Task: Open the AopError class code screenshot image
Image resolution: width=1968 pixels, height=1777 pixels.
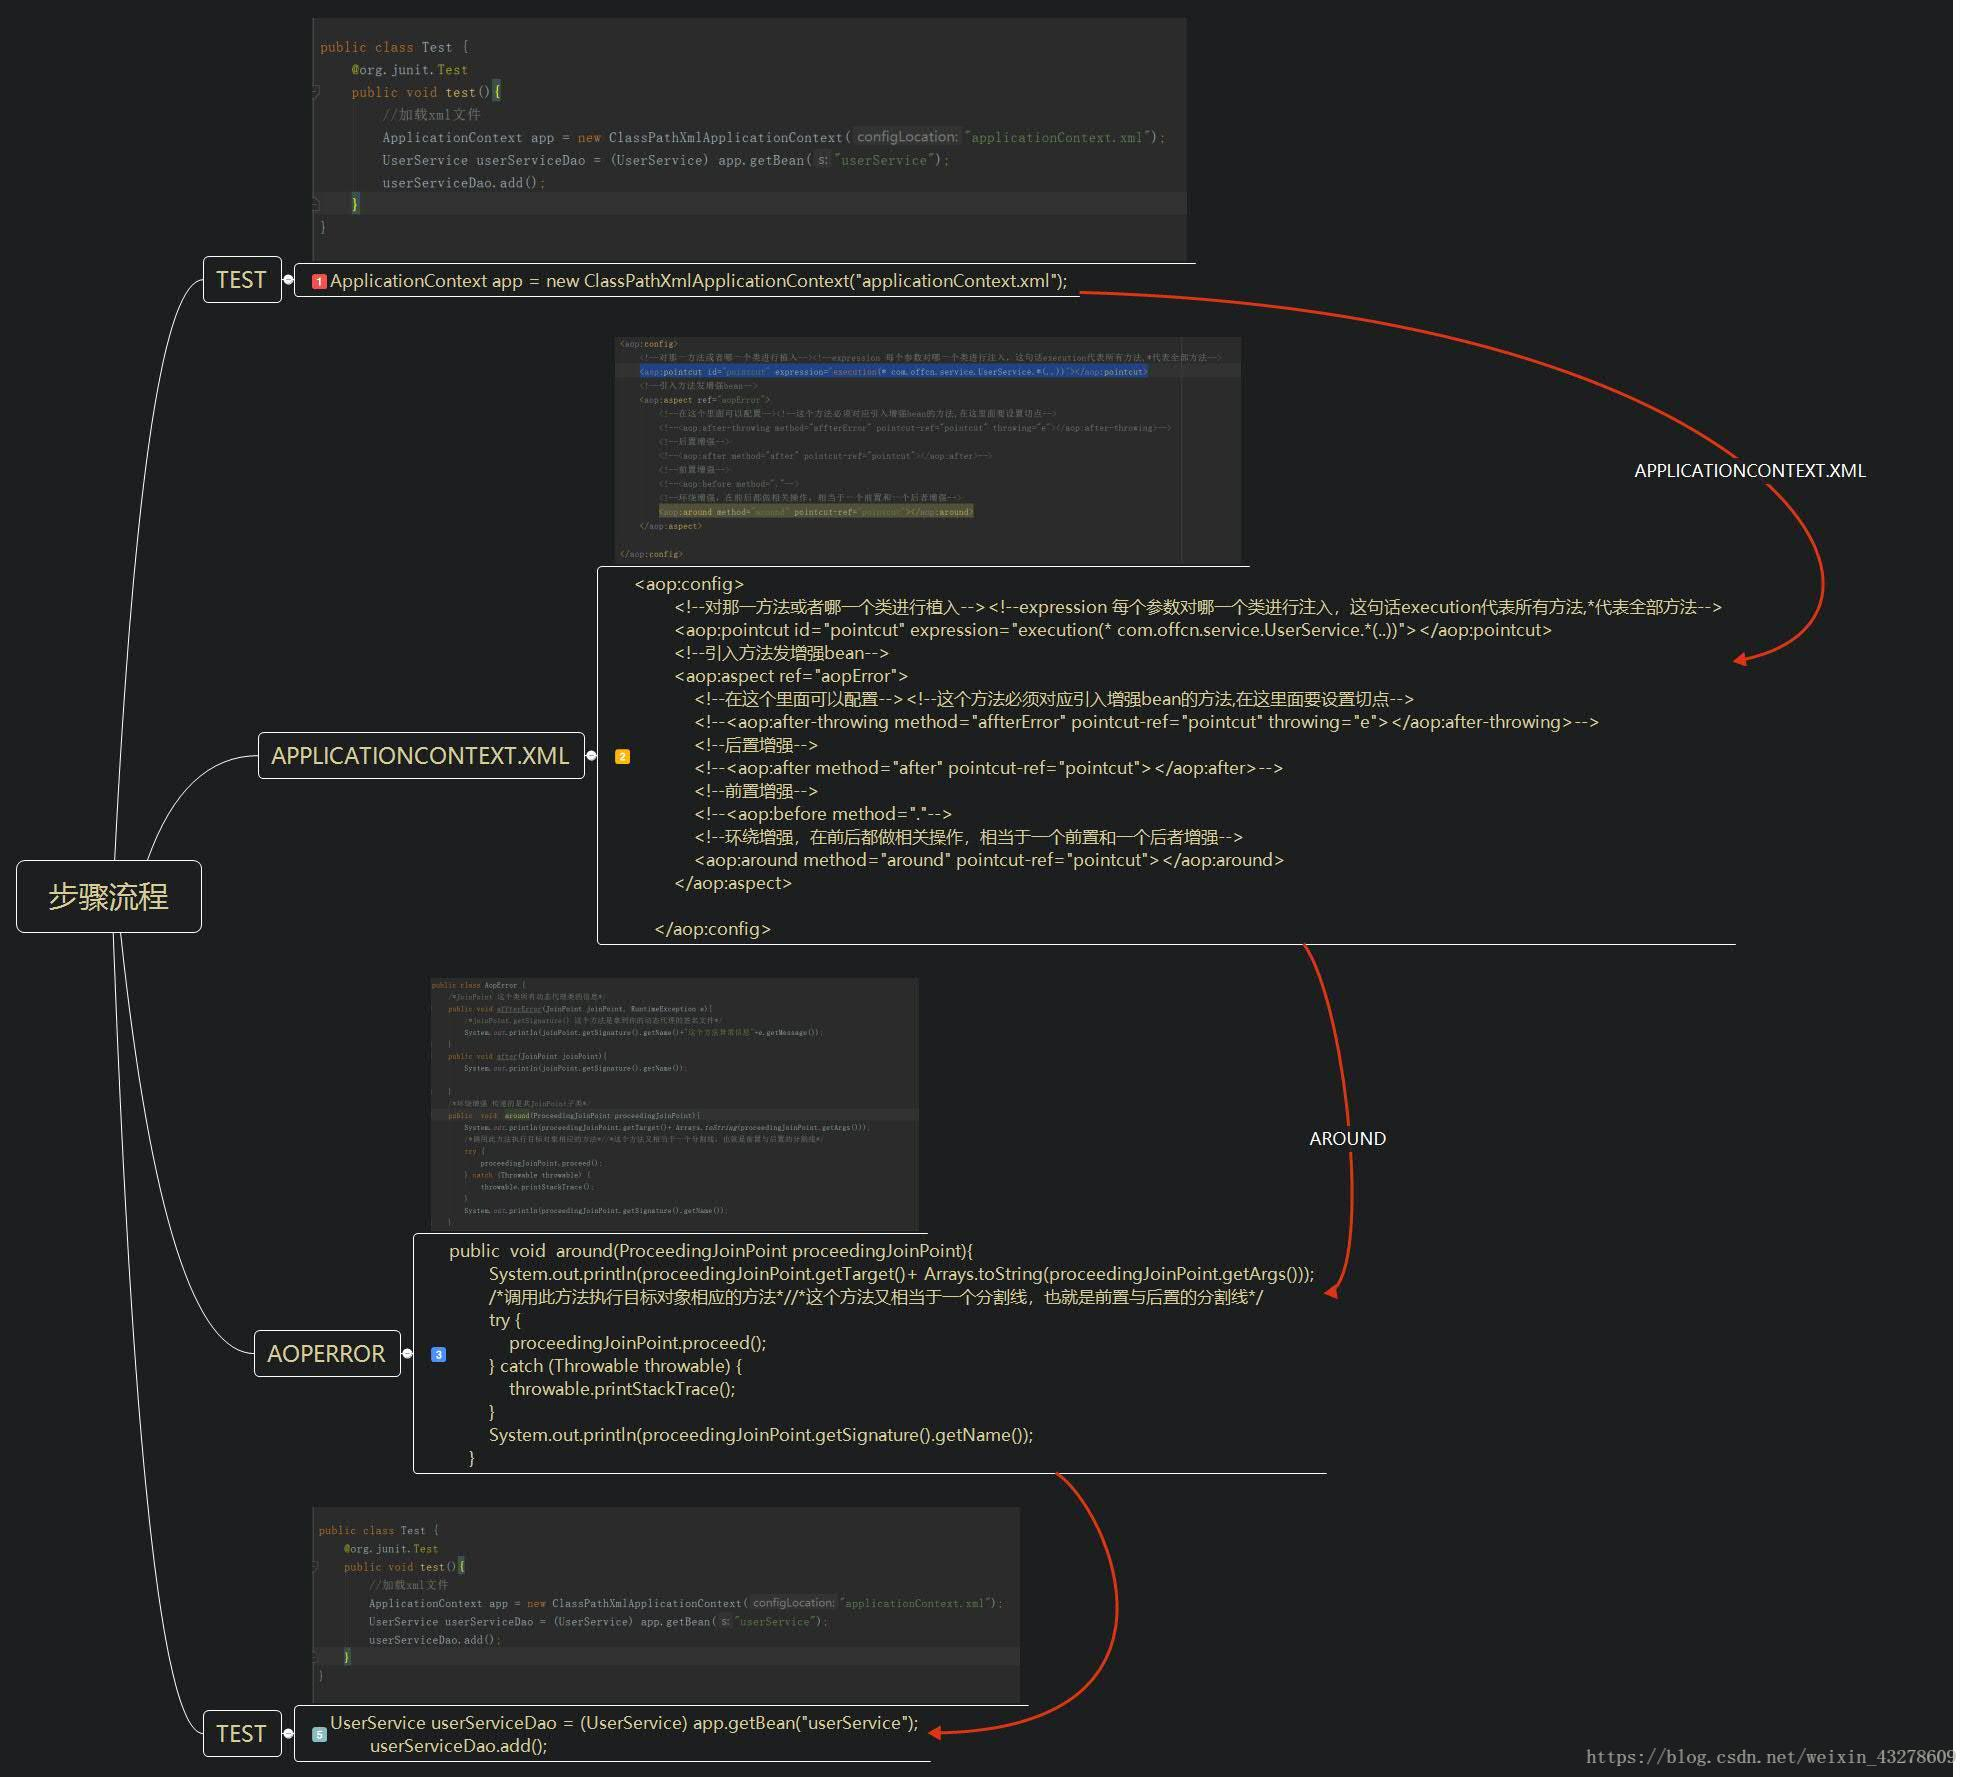Action: pyautogui.click(x=674, y=1104)
